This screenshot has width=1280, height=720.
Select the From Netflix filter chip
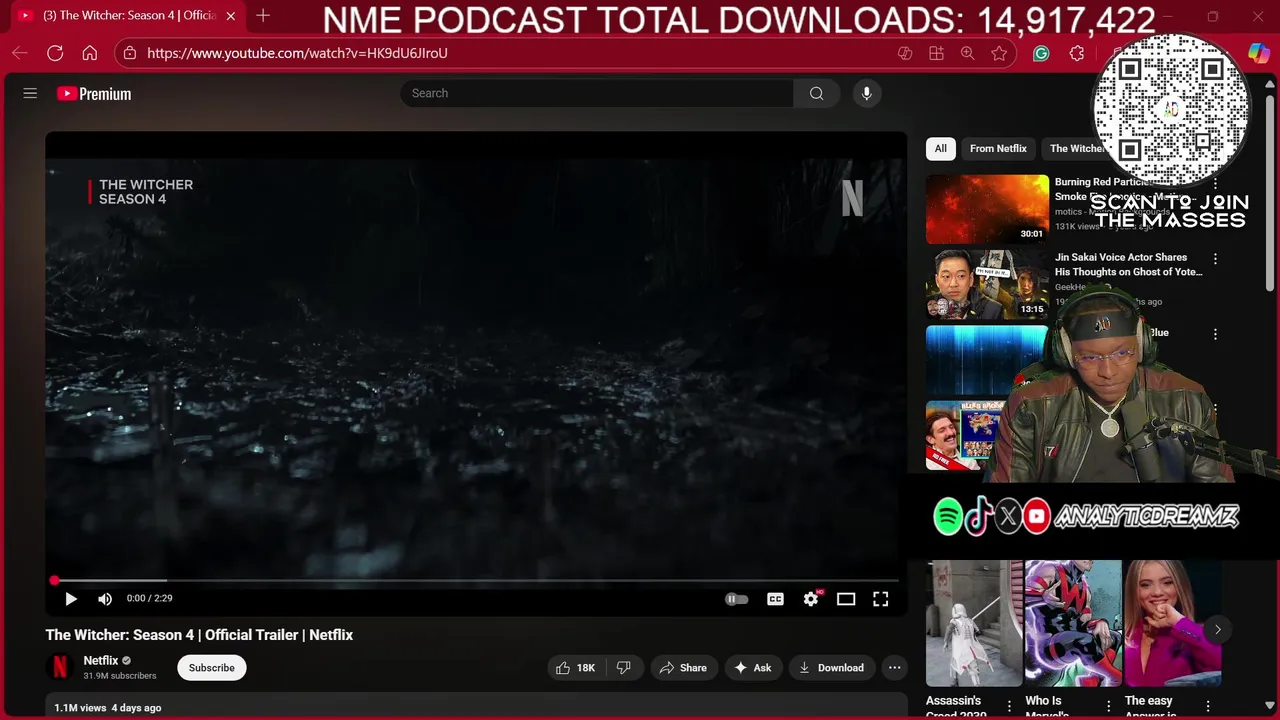pyautogui.click(x=998, y=148)
